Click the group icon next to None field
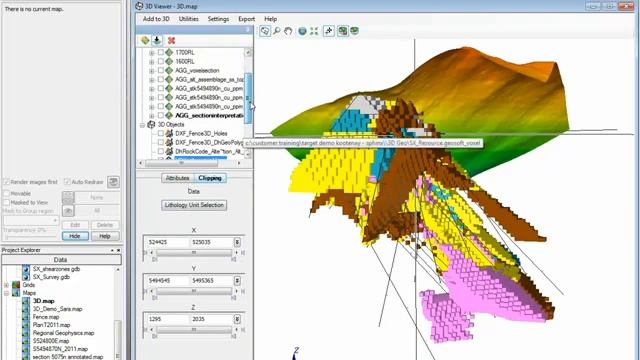 68,198
